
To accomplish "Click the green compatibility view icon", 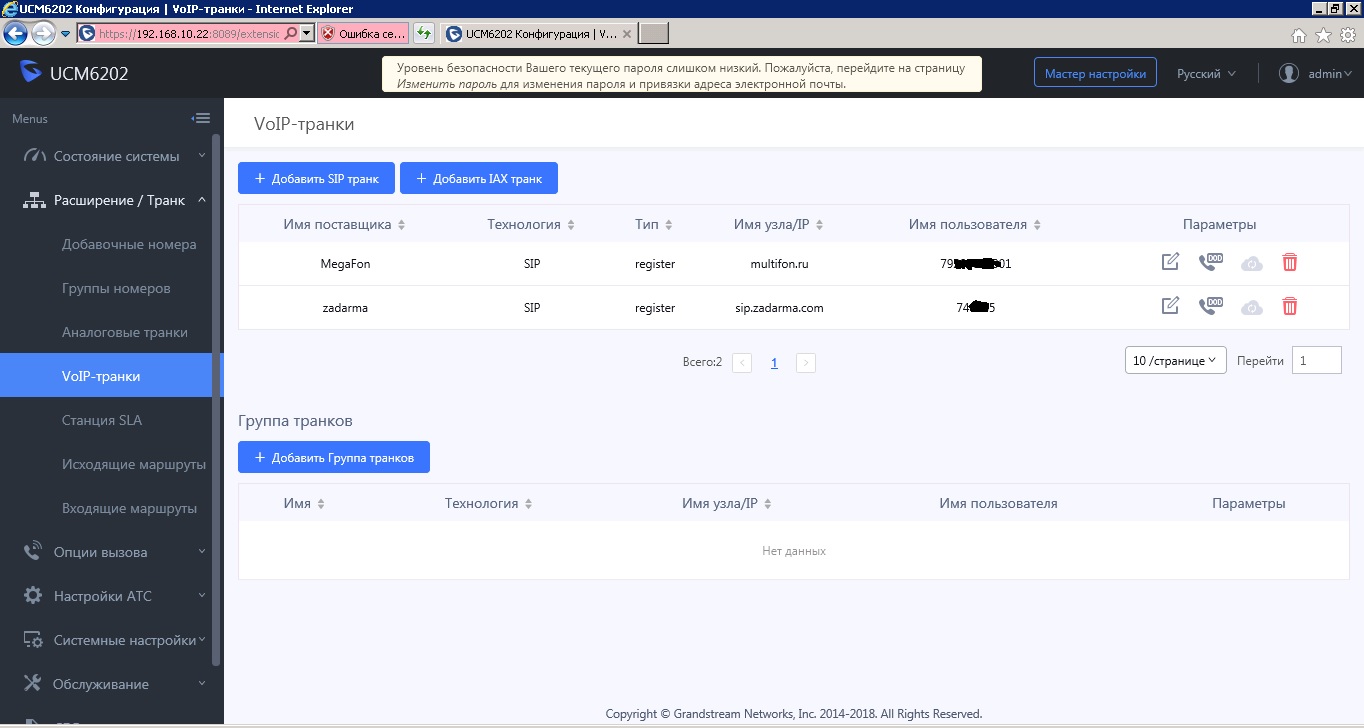I will (x=425, y=33).
